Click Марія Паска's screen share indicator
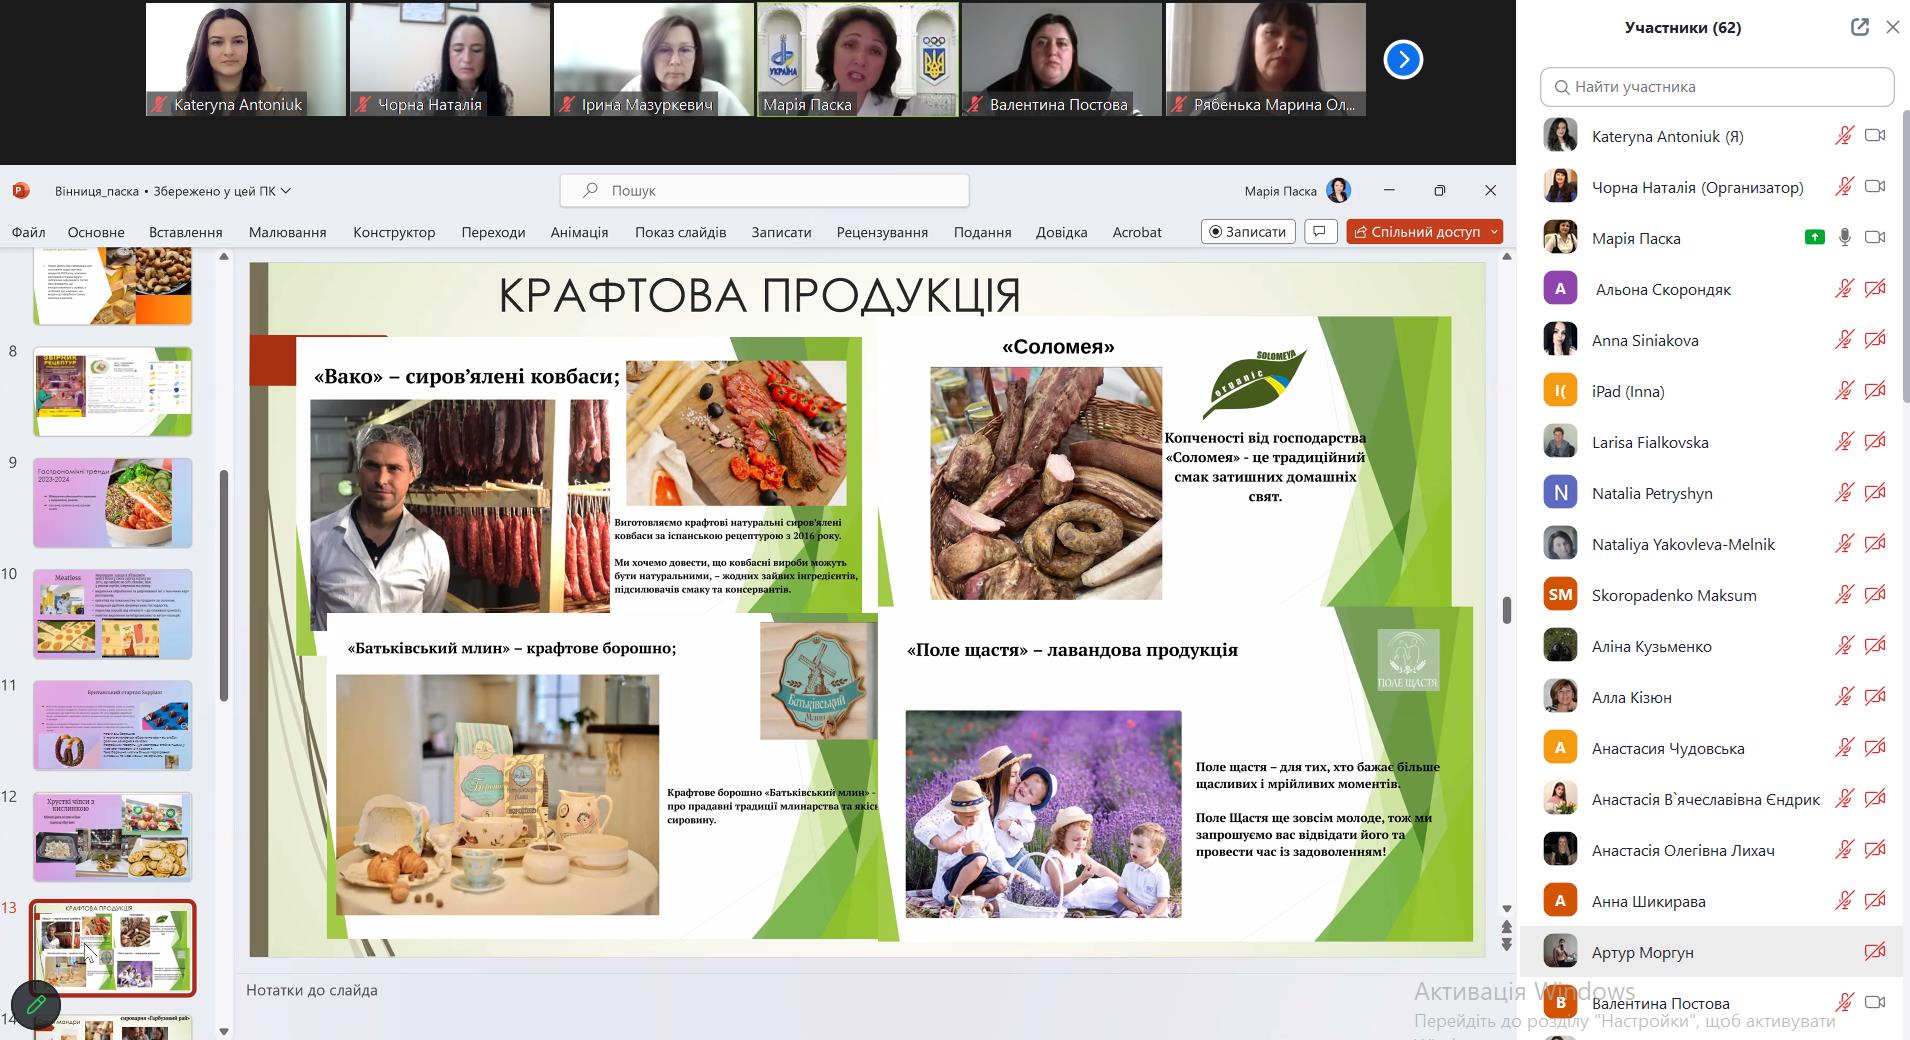Image resolution: width=1910 pixels, height=1040 pixels. pyautogui.click(x=1814, y=238)
